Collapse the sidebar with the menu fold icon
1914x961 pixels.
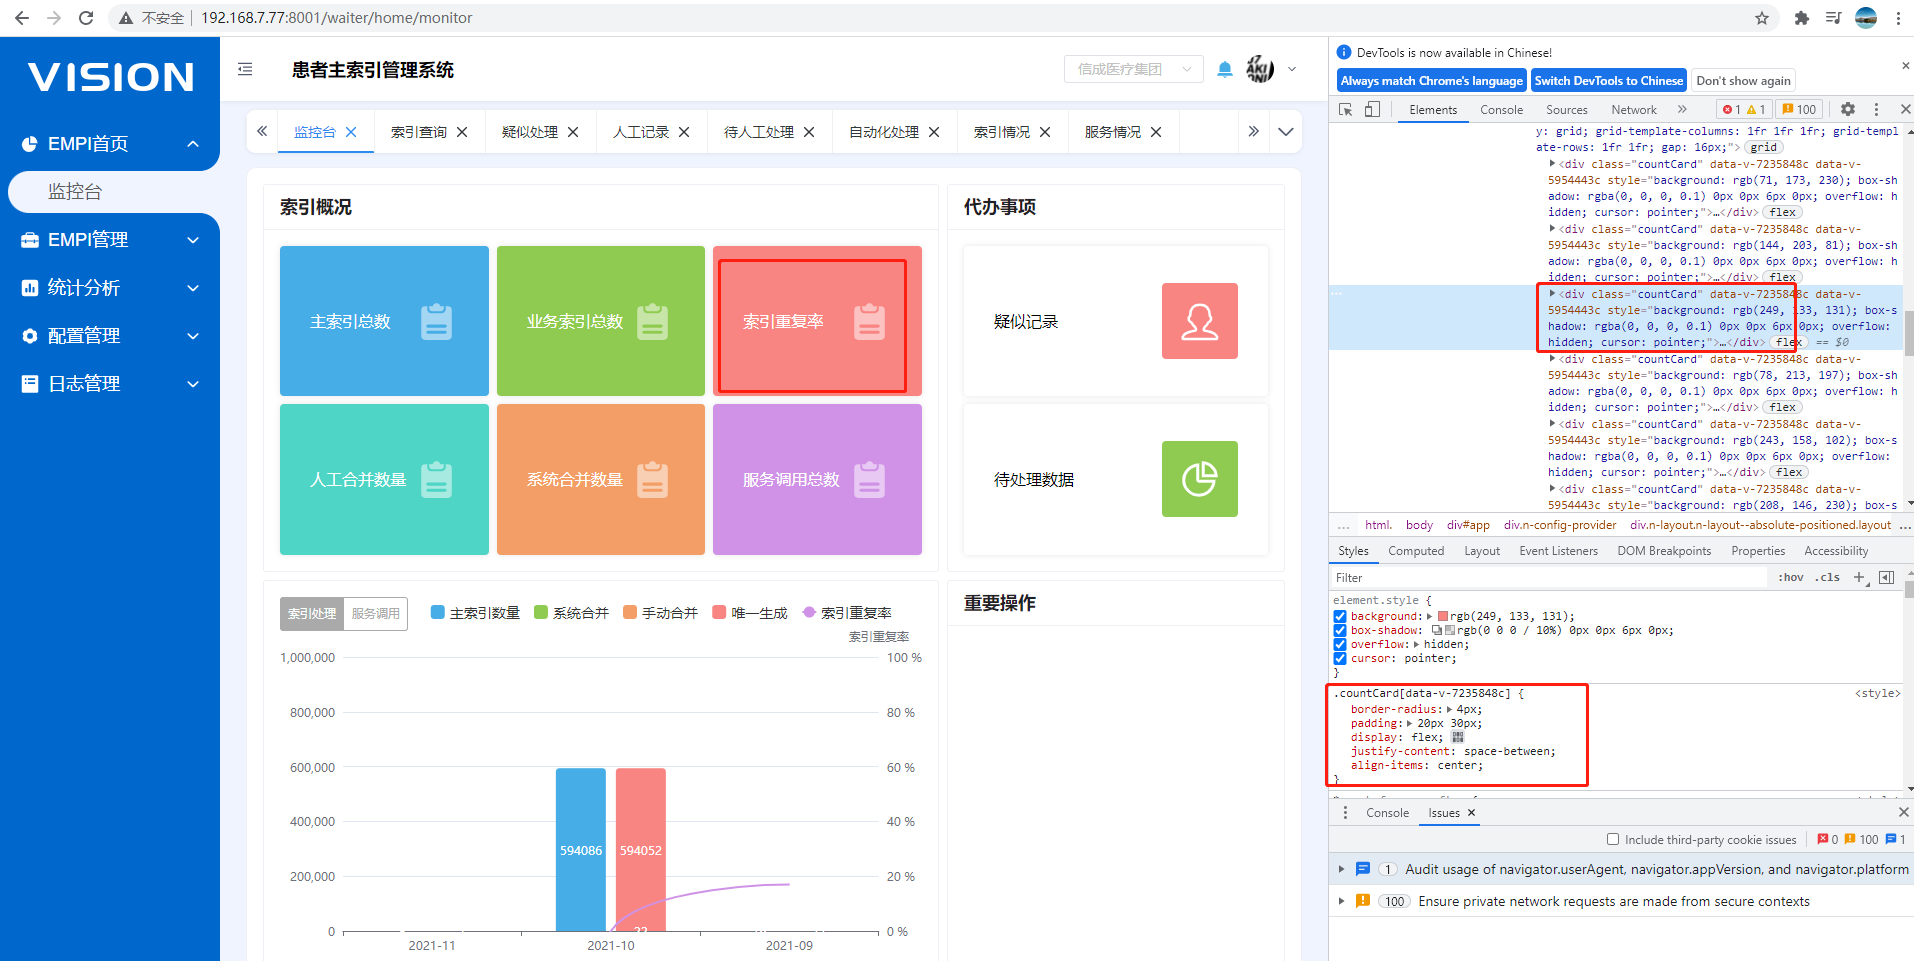(245, 69)
